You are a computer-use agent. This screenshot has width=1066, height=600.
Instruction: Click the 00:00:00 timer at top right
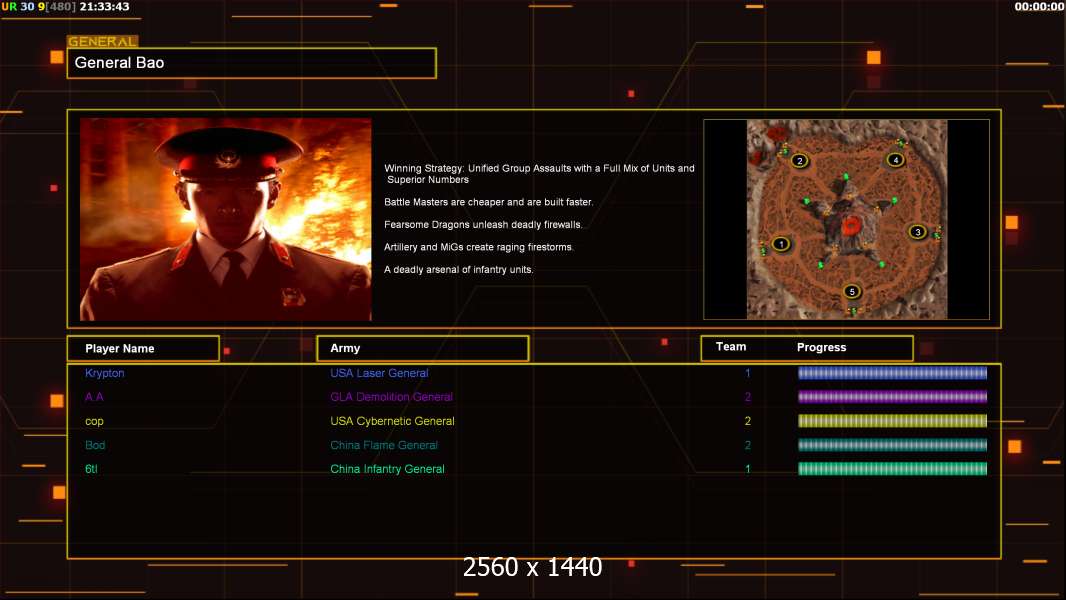pos(1039,6)
